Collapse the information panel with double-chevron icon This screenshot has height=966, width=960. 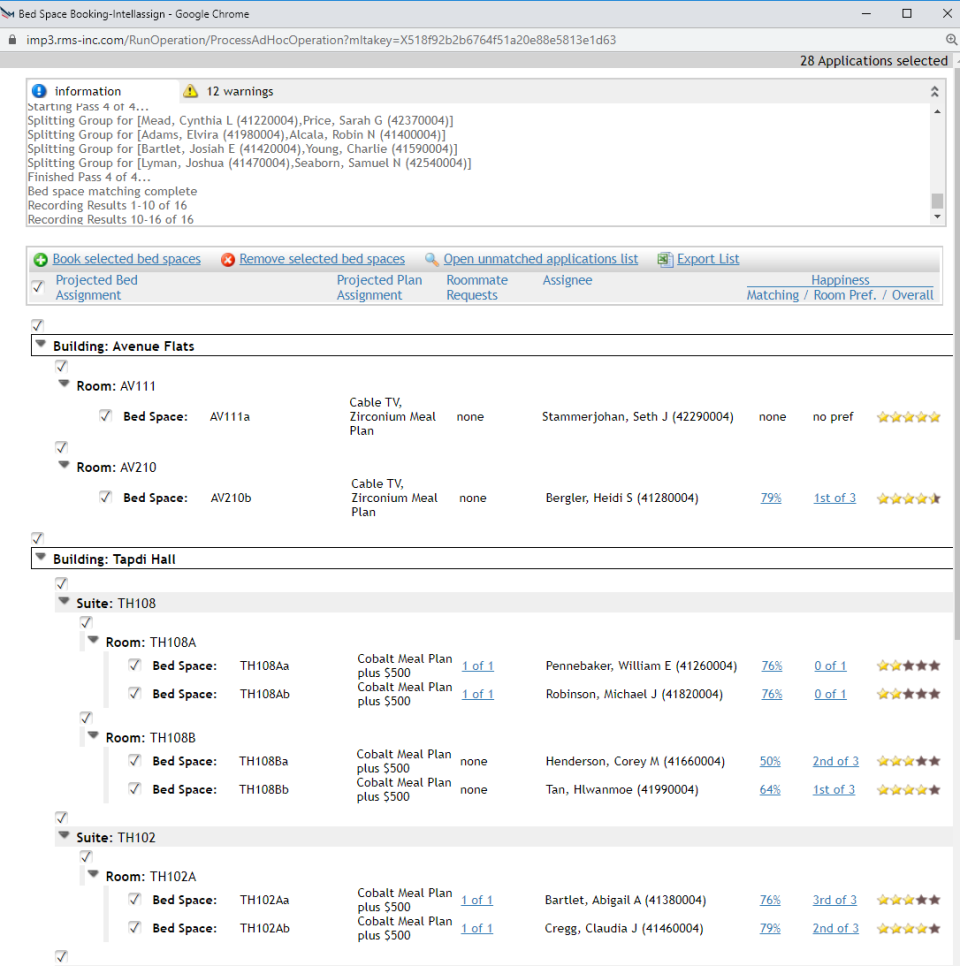click(x=935, y=92)
